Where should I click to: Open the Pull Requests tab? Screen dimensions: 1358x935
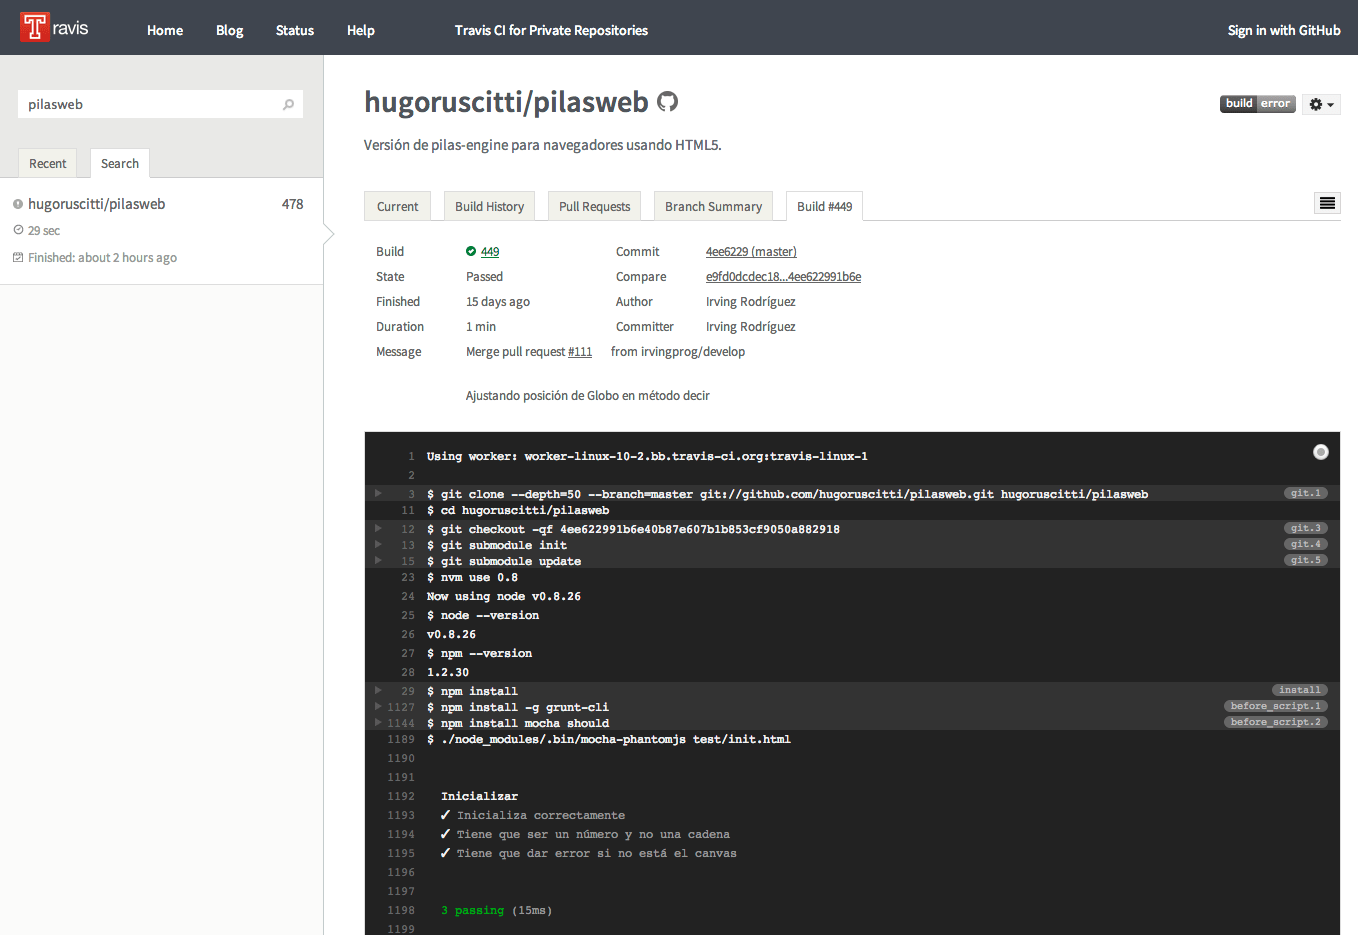(595, 206)
